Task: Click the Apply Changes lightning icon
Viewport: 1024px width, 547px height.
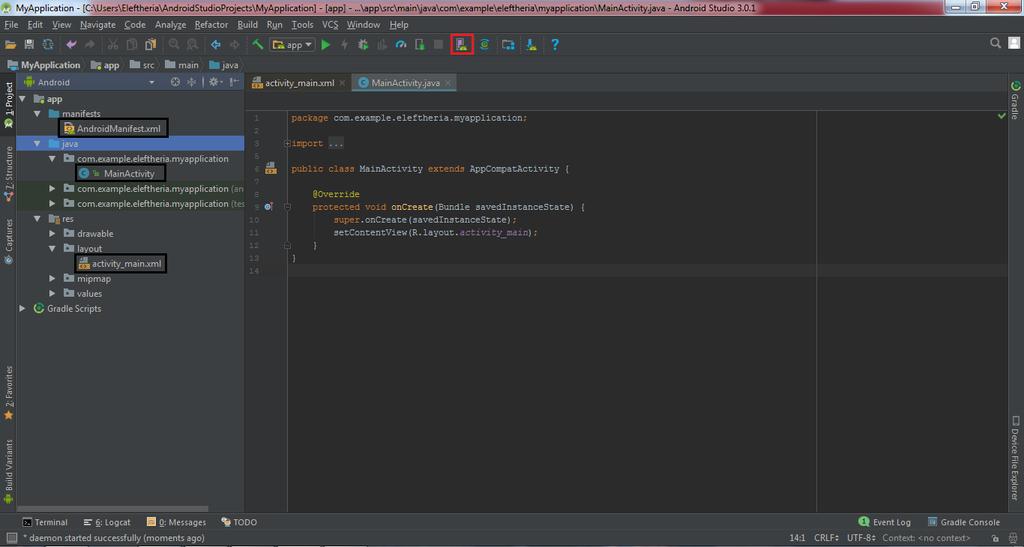Action: [345, 44]
